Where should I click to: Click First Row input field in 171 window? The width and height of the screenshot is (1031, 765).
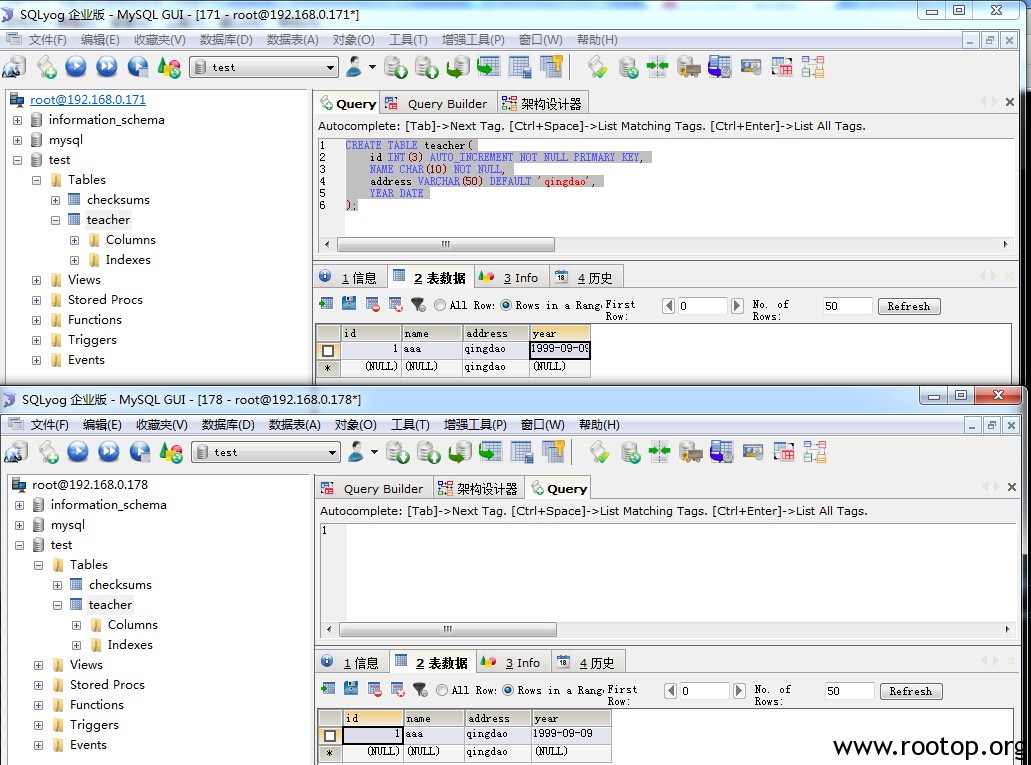coord(702,306)
